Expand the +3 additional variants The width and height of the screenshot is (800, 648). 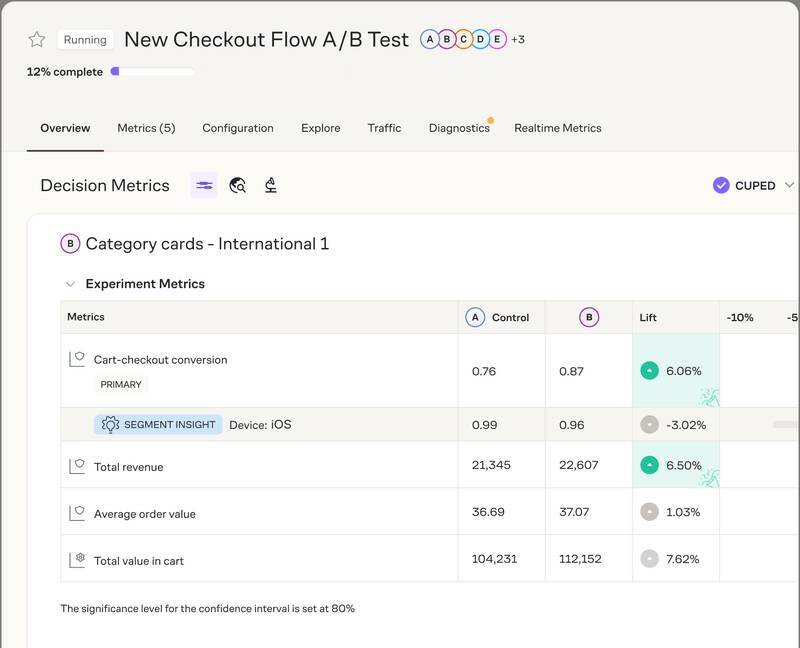click(x=518, y=40)
